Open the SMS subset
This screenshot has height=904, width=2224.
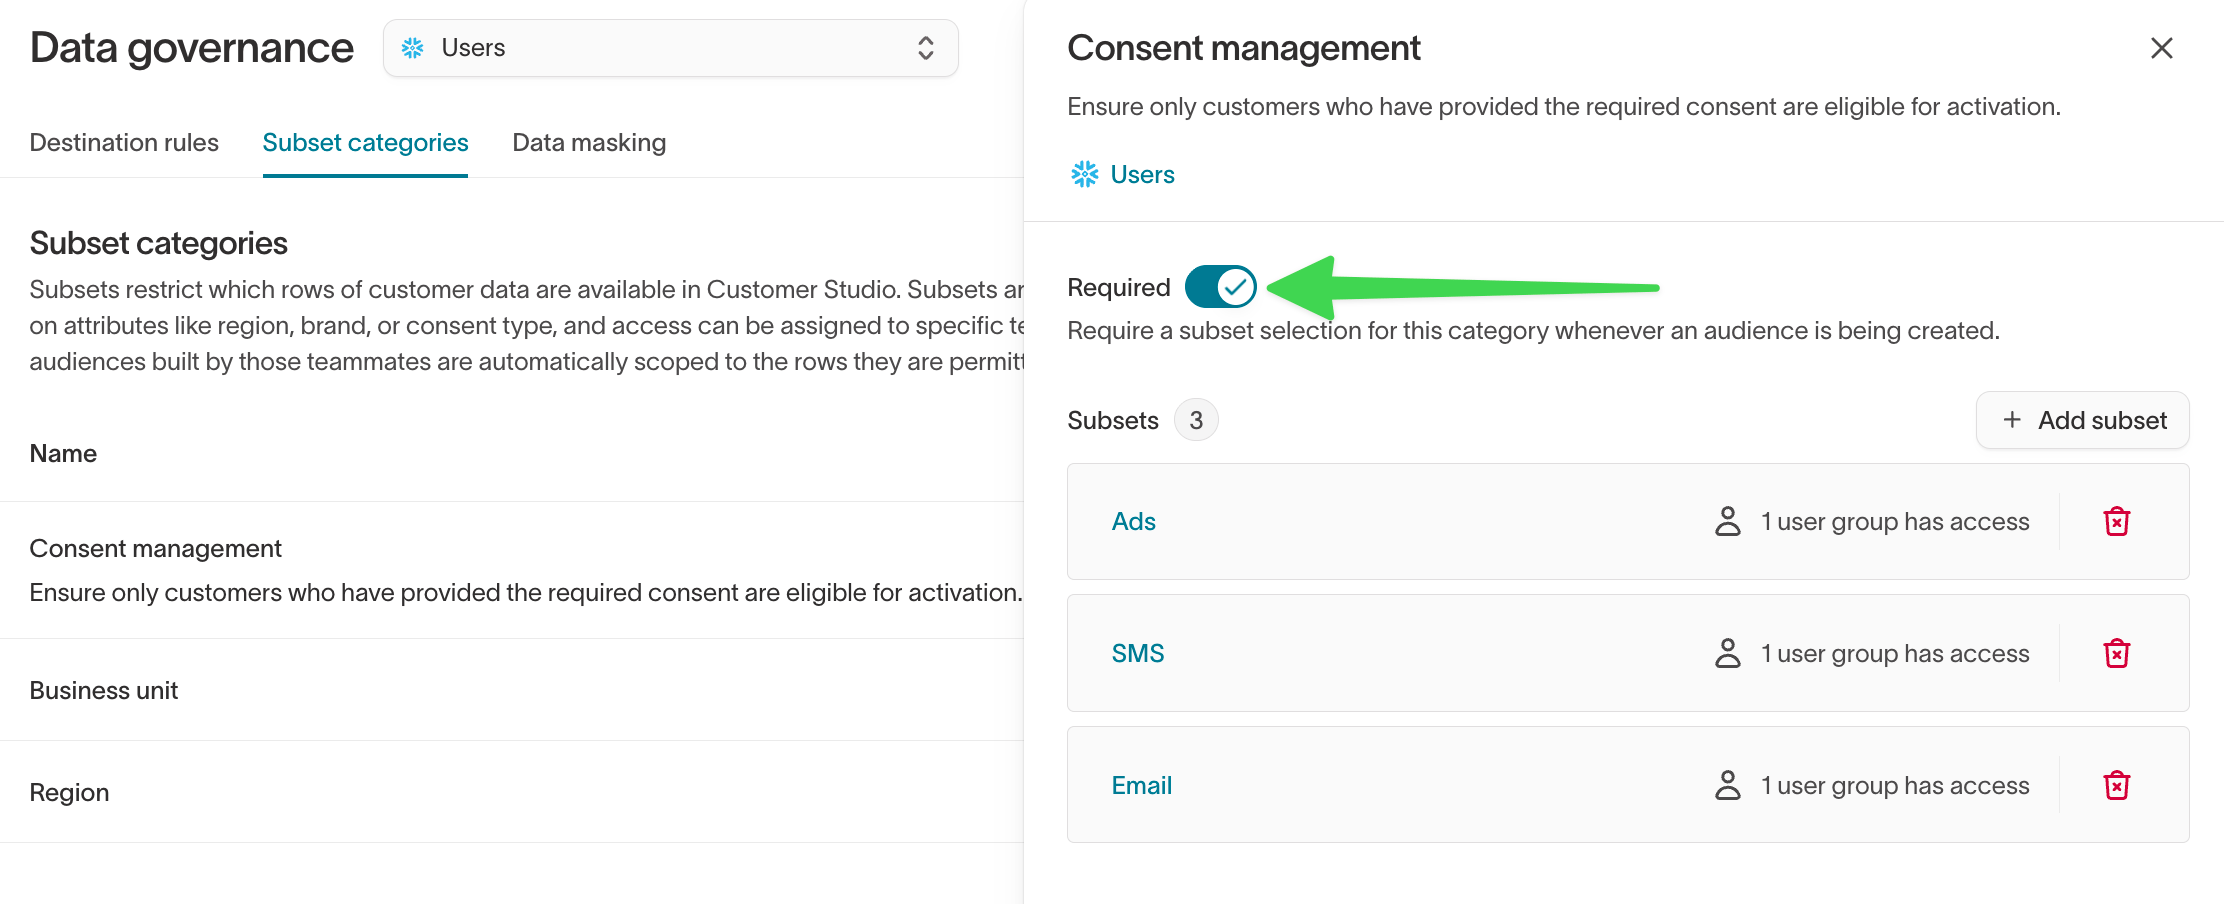point(1138,654)
